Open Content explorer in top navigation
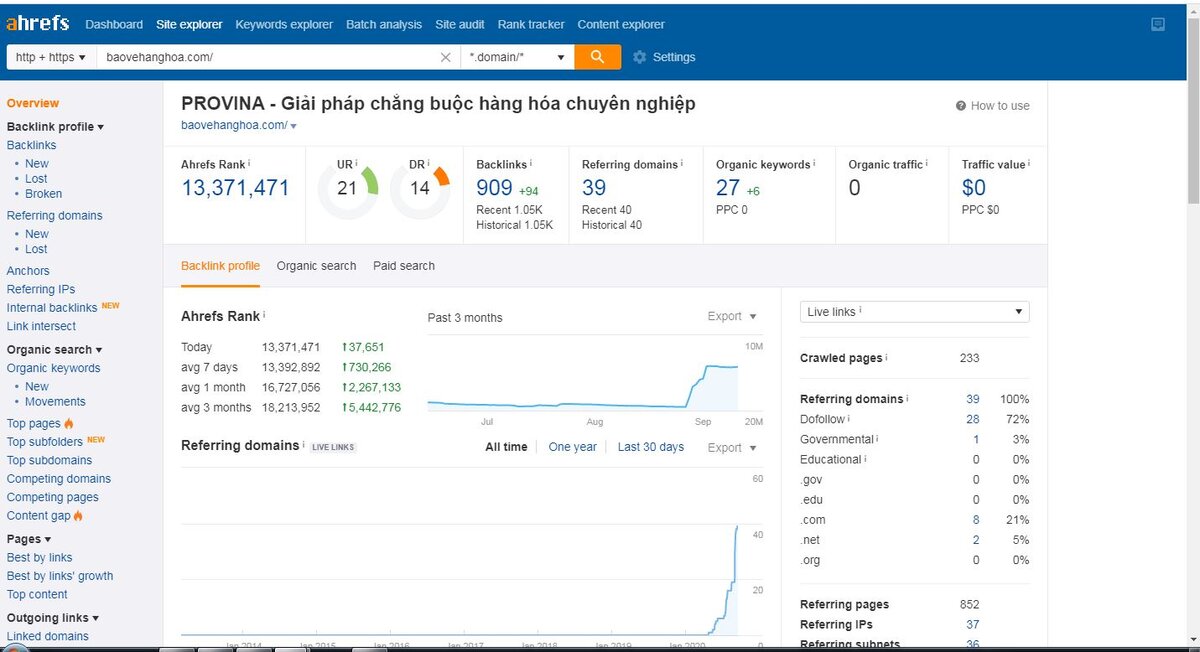 [x=621, y=24]
